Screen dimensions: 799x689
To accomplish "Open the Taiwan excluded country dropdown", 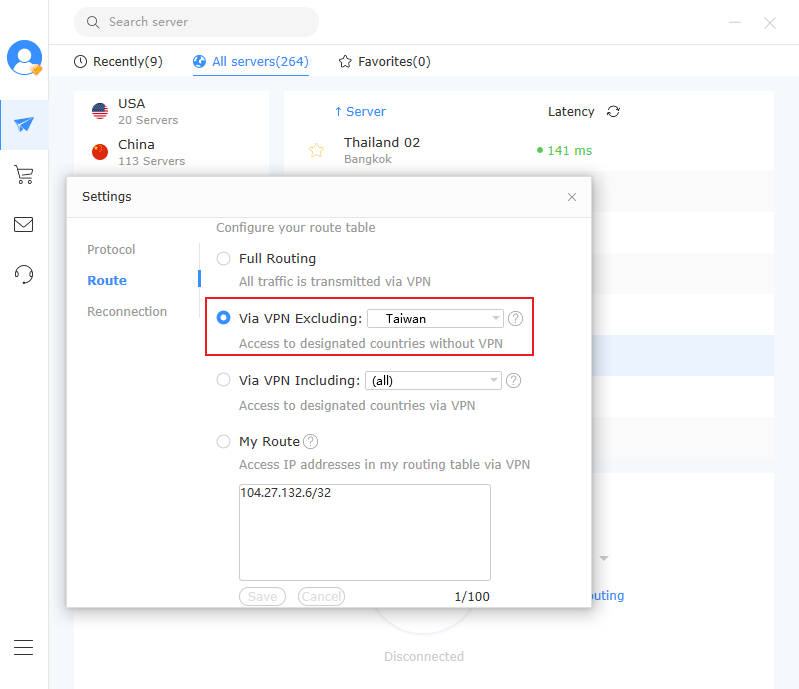I will [x=435, y=319].
